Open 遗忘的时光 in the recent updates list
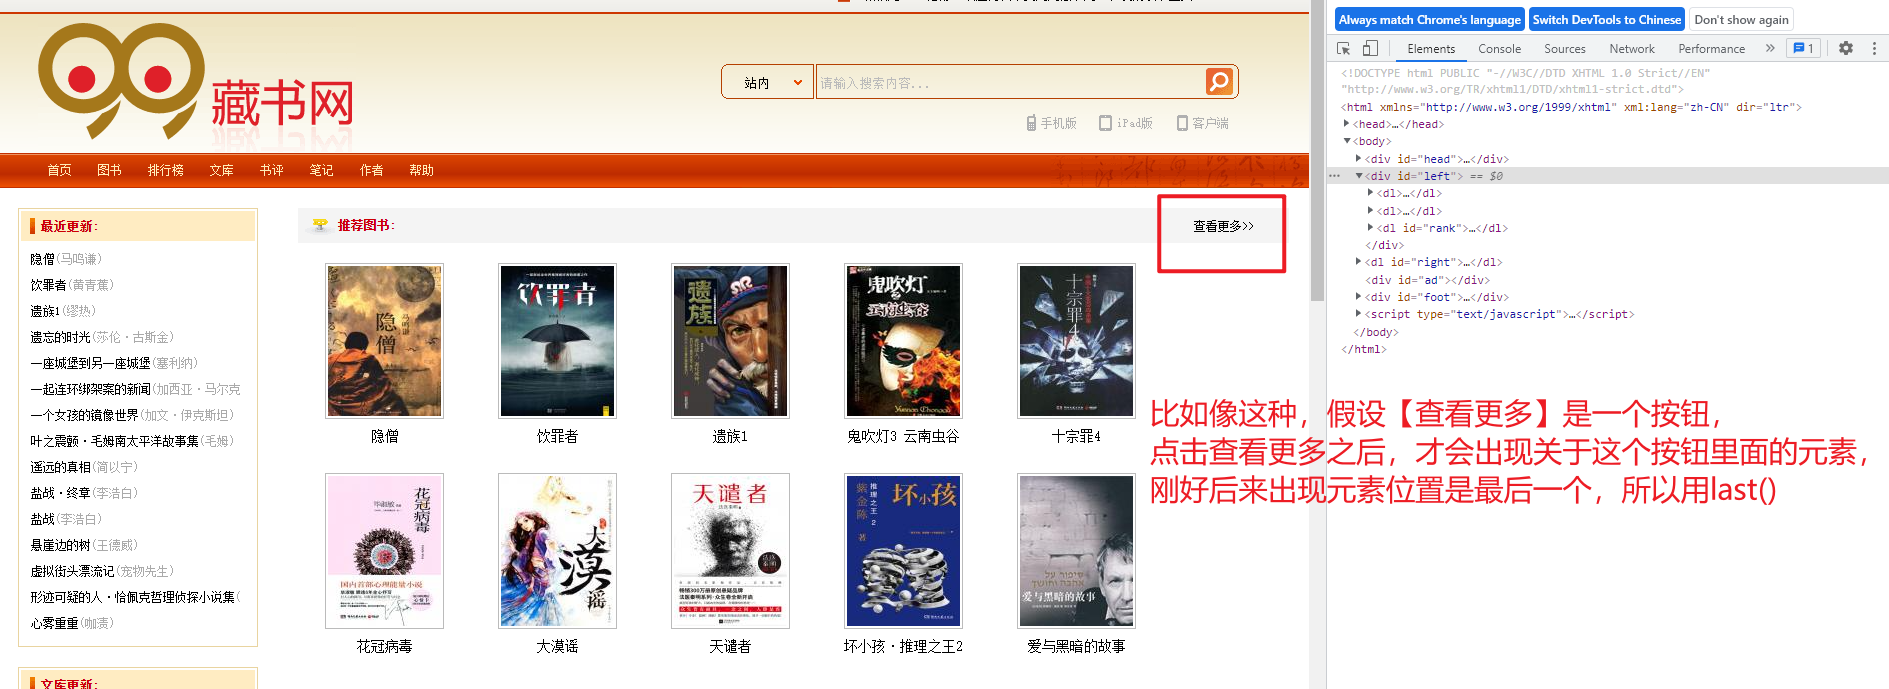Screen dimensions: 1889x689 (x=60, y=337)
